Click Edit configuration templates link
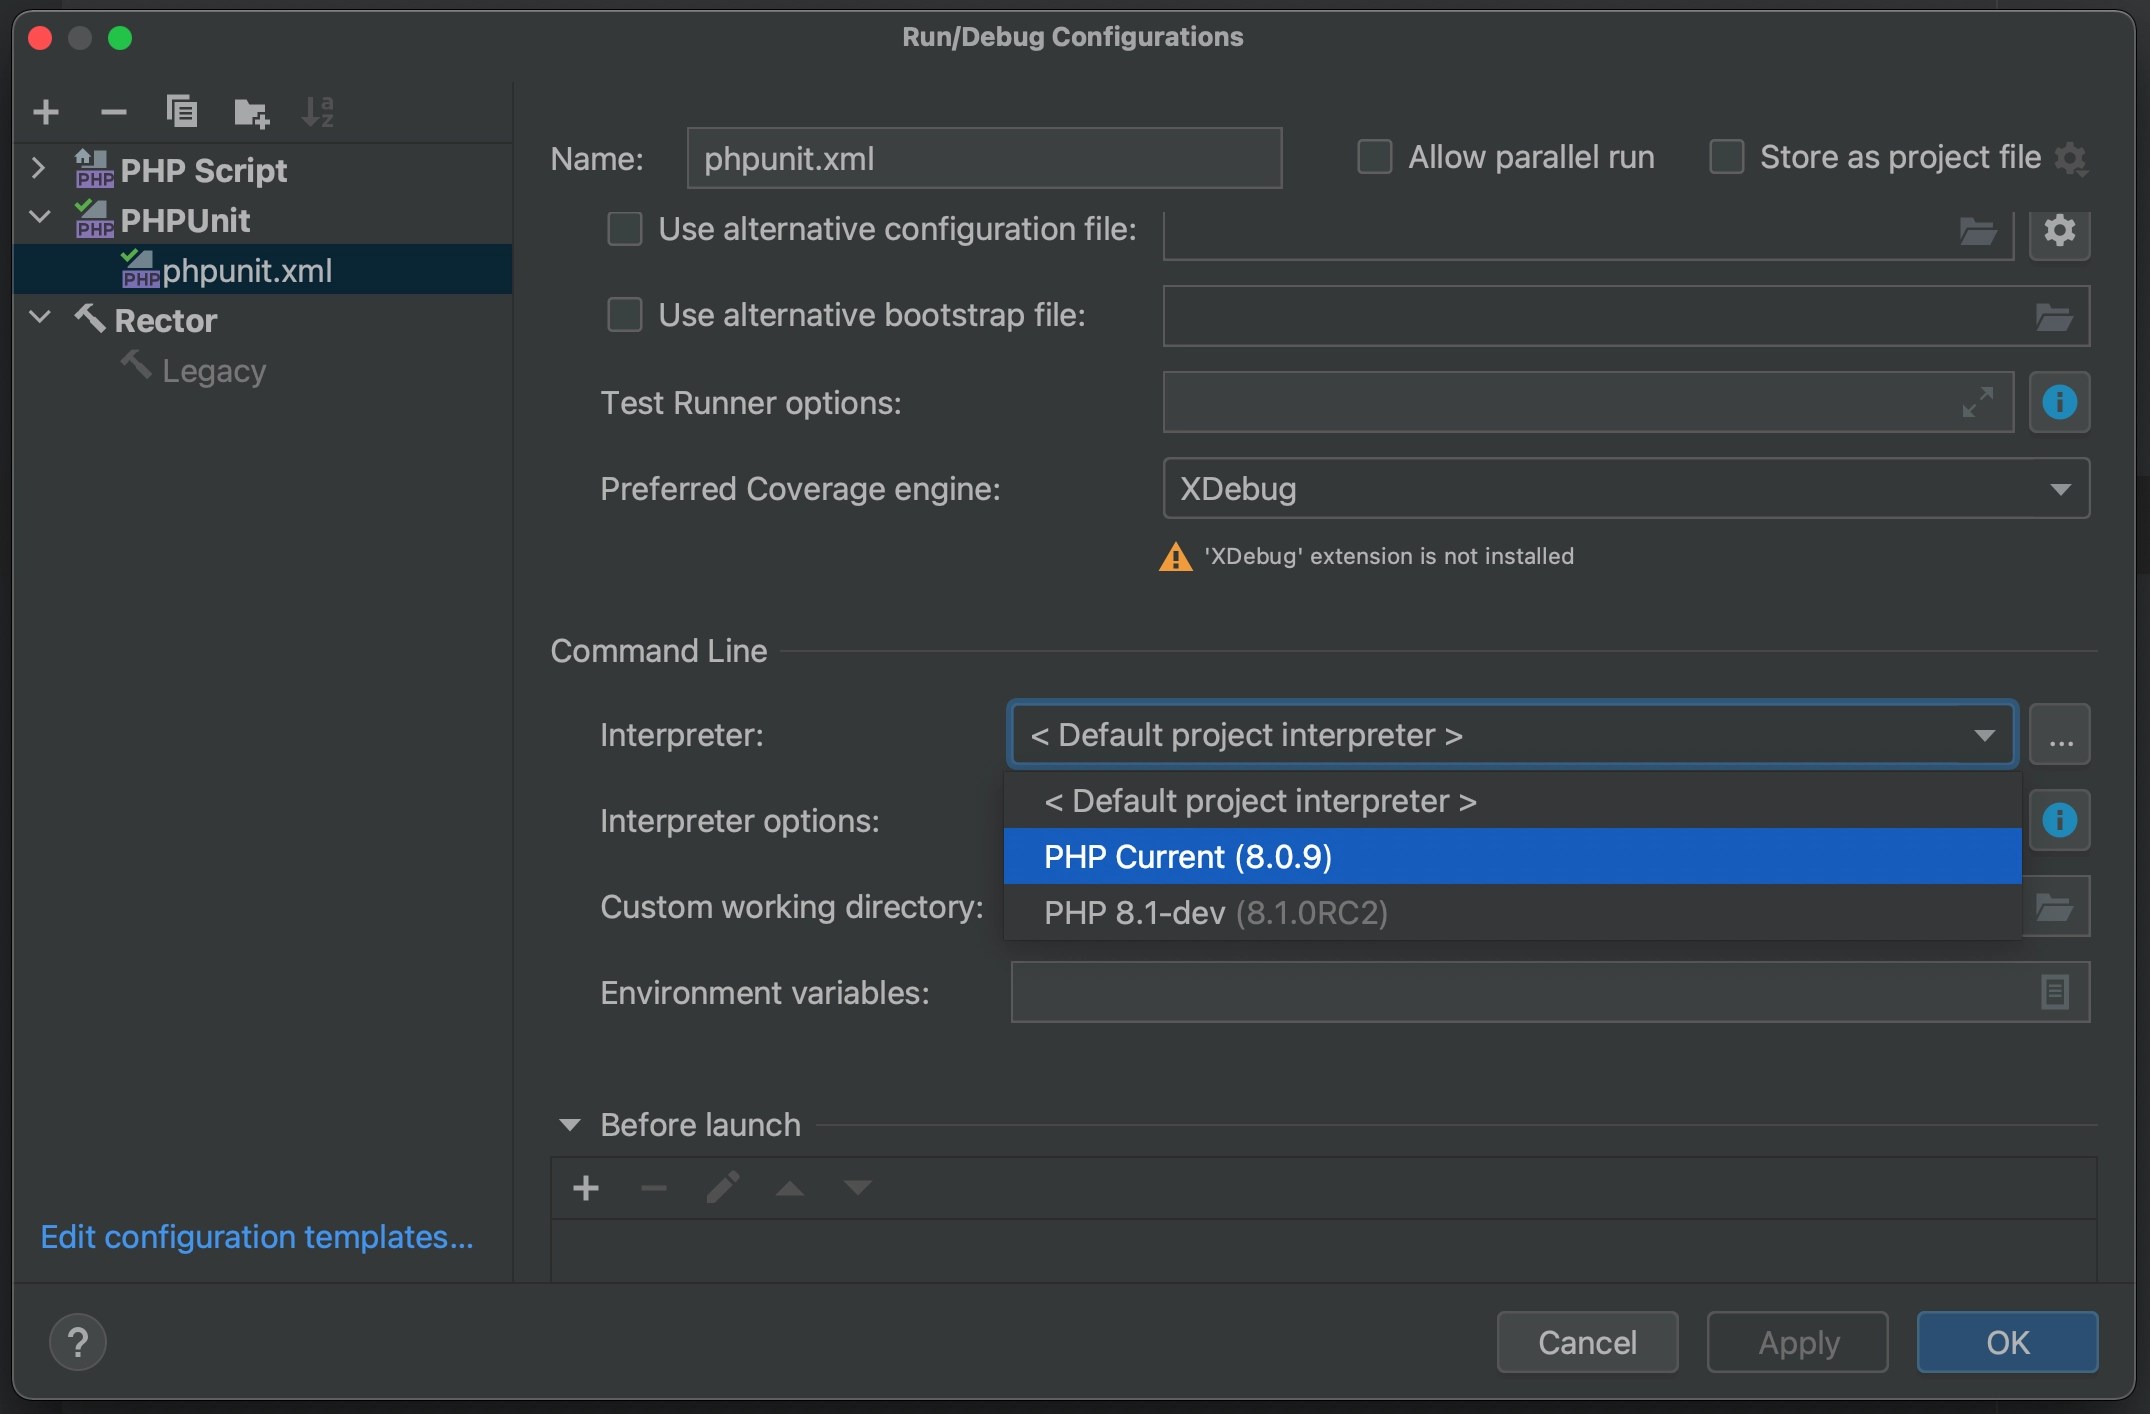The height and width of the screenshot is (1414, 2150). coord(256,1237)
